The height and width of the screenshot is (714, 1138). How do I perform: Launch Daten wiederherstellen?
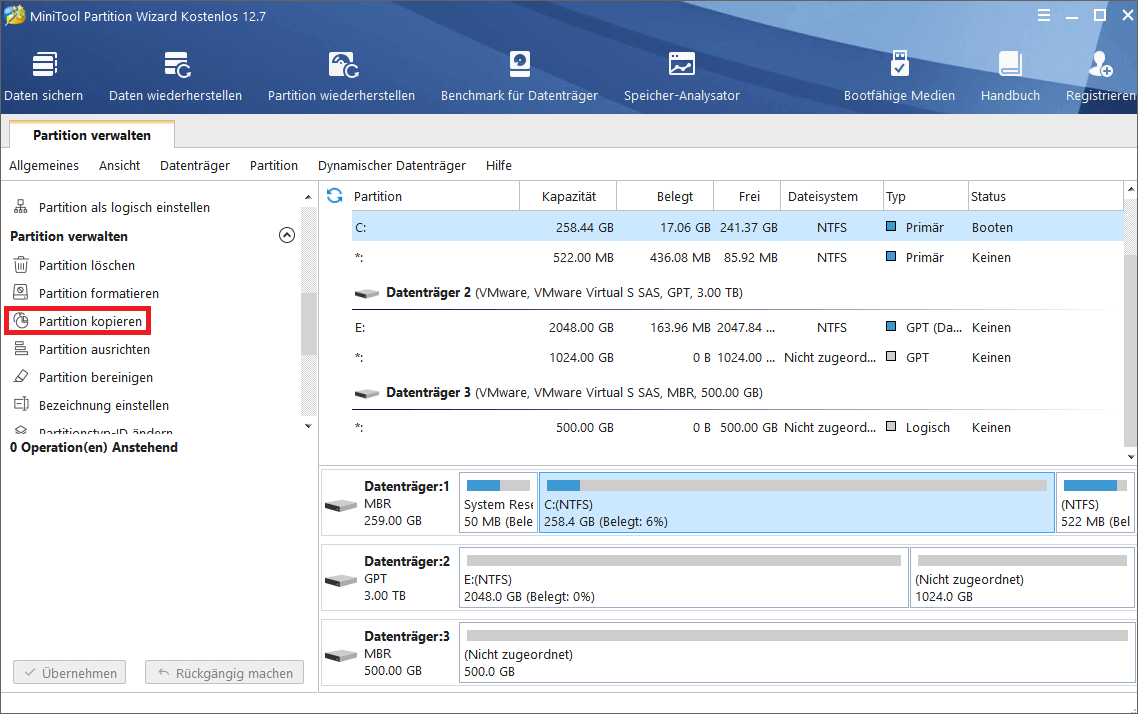(176, 77)
